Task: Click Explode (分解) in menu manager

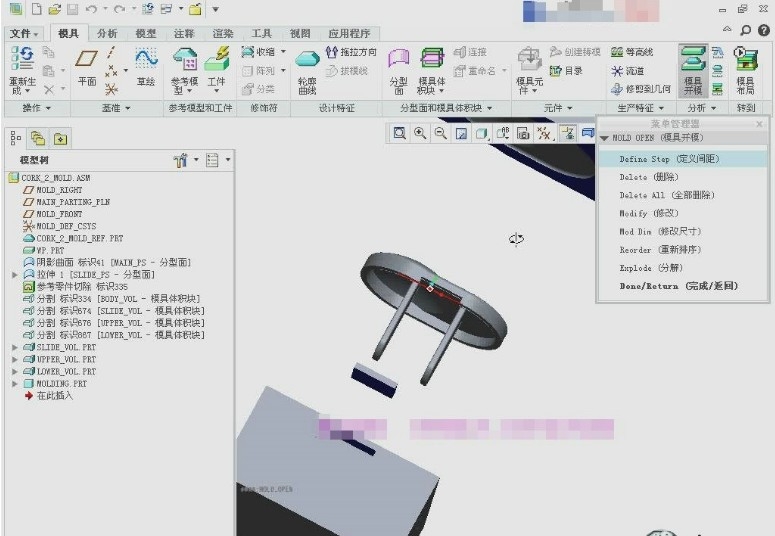Action: pos(651,268)
